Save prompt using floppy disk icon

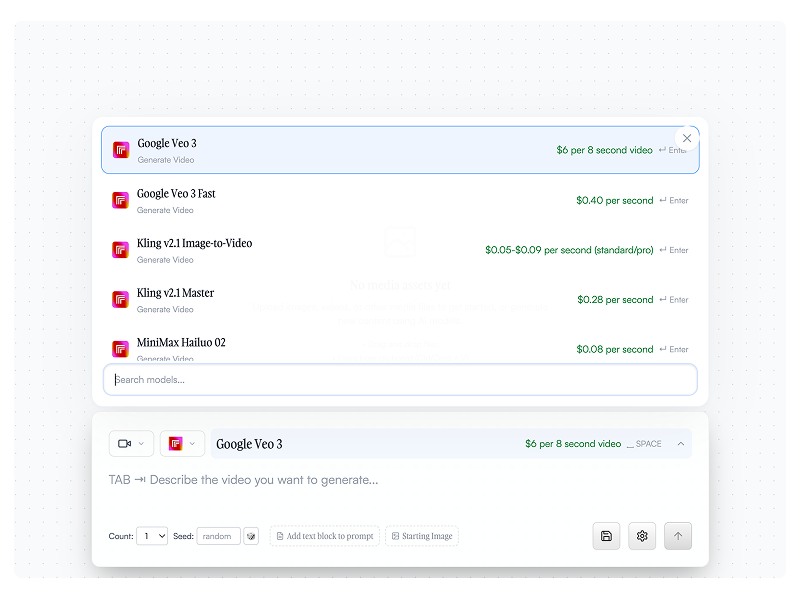(x=606, y=536)
